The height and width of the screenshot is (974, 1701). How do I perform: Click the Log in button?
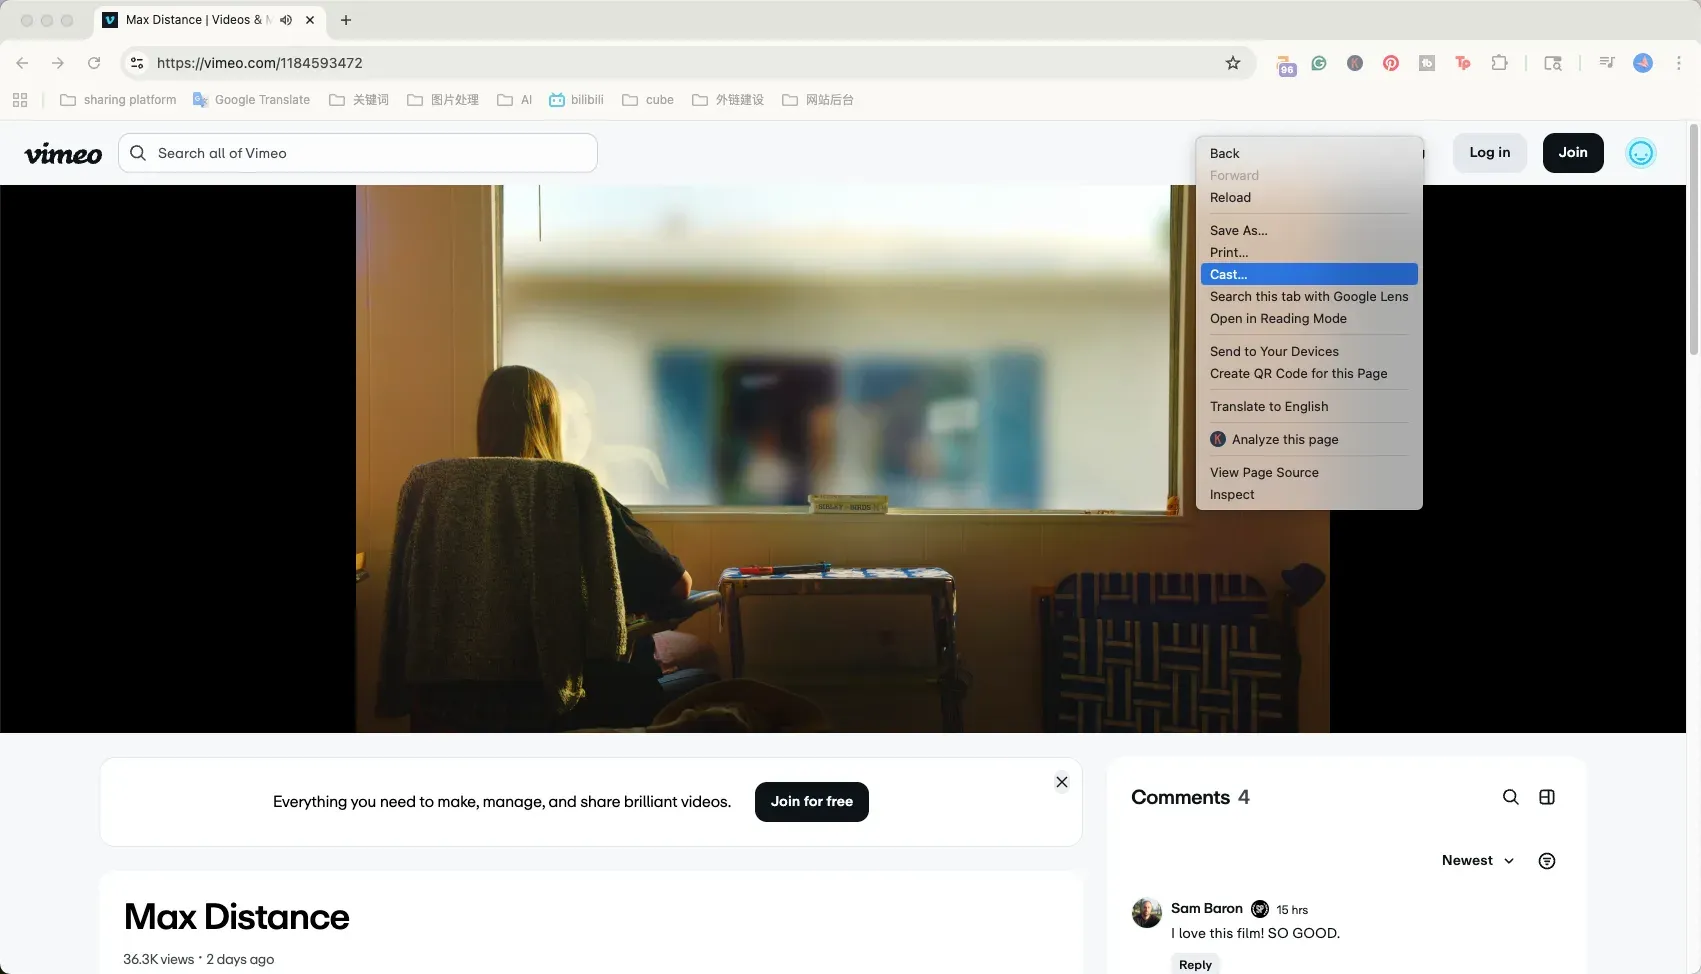tap(1490, 153)
